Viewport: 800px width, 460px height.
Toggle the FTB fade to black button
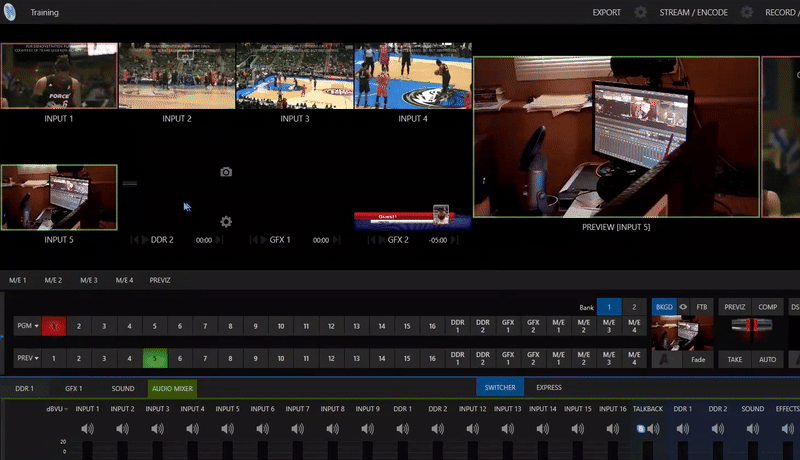(702, 307)
